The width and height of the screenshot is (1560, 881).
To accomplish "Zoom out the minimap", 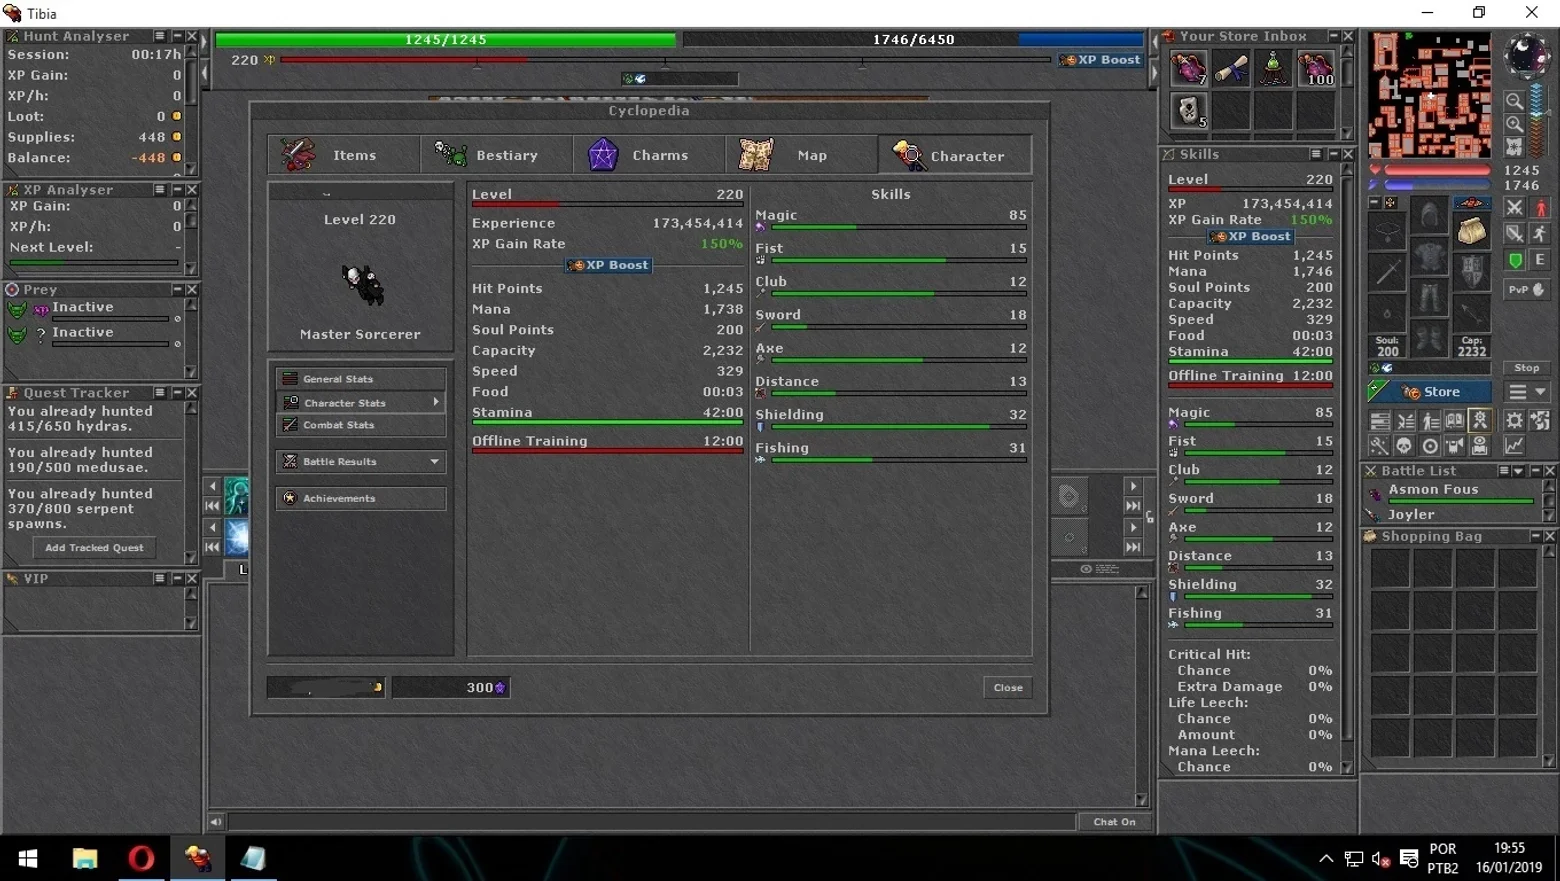I will click(x=1514, y=102).
